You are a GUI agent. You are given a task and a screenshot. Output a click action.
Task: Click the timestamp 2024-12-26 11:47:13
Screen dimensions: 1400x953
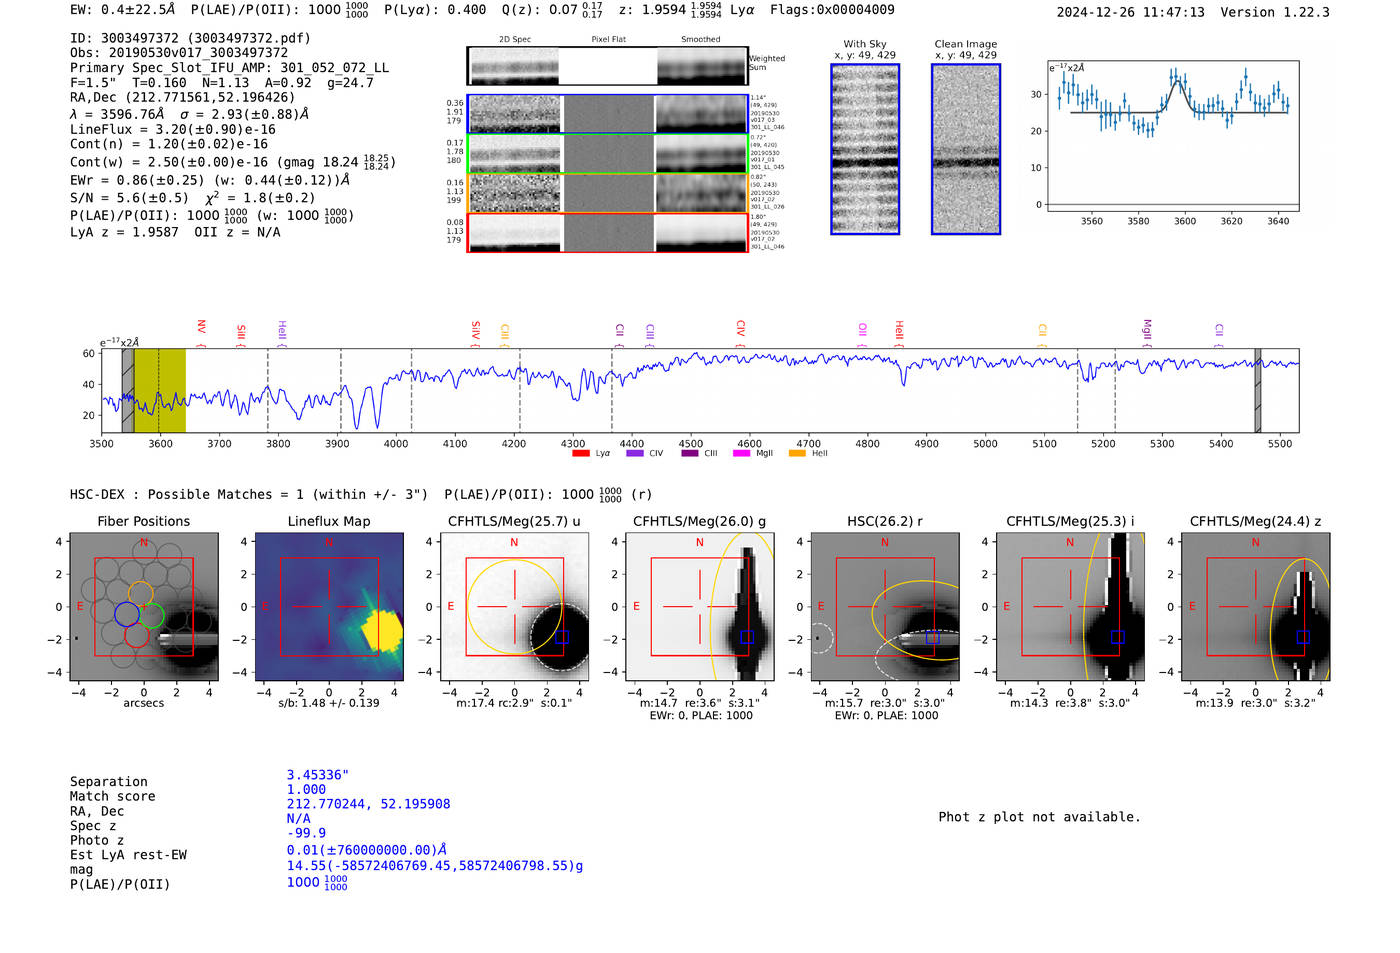[x=1131, y=12]
